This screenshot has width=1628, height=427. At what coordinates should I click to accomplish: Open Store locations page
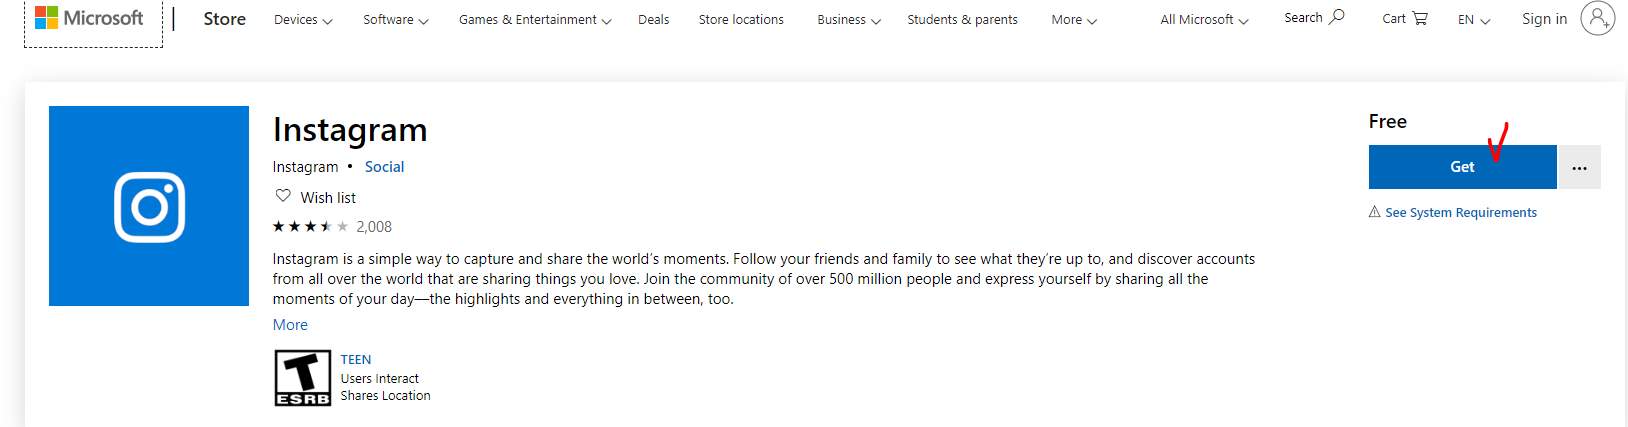[741, 19]
